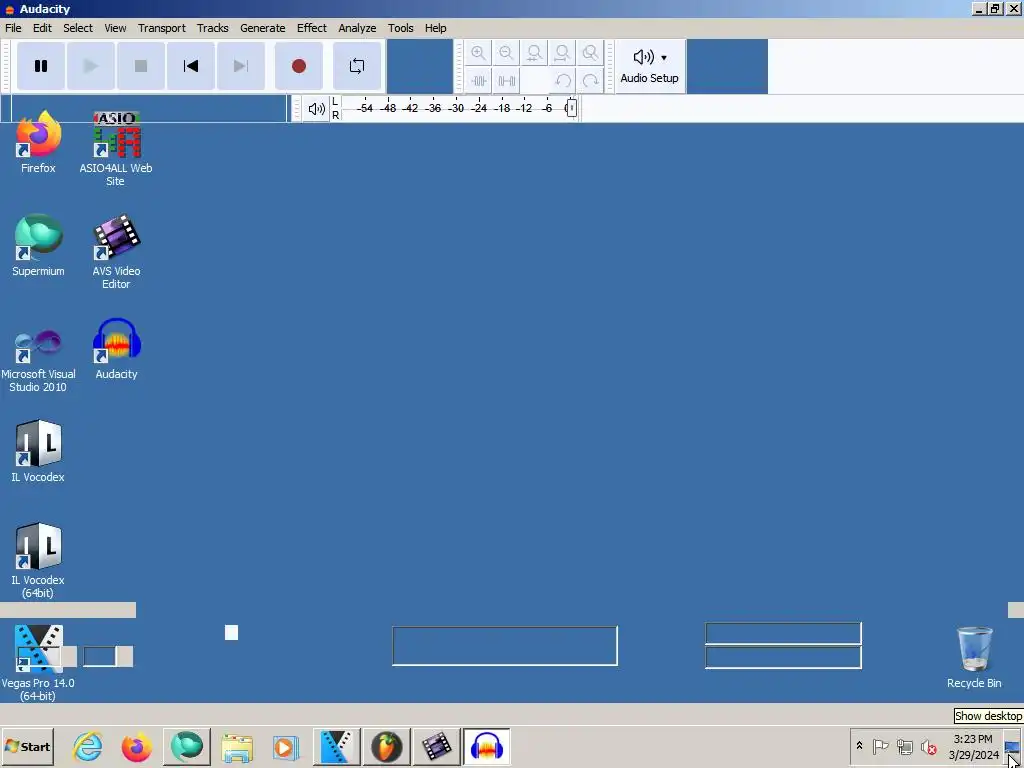Click the Action Center flag icon

coord(880,746)
